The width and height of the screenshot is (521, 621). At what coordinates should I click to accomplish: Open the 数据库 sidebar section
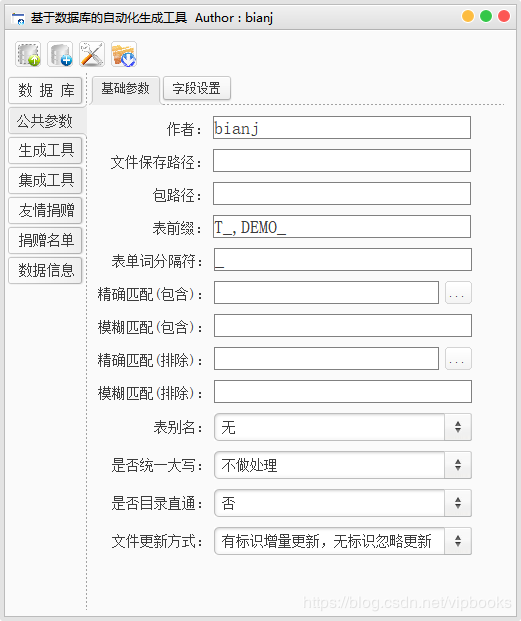[45, 90]
